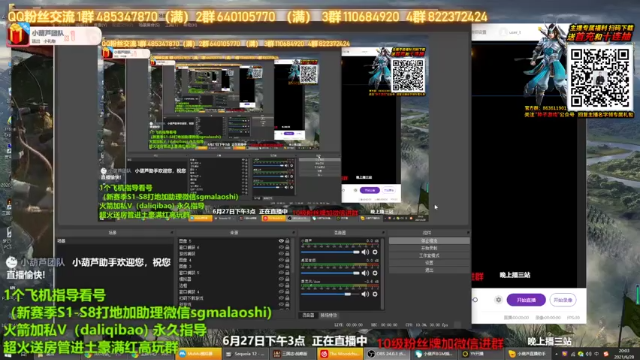Click the circle icon left of the gear
This screenshot has height=360, width=640.
475,300
